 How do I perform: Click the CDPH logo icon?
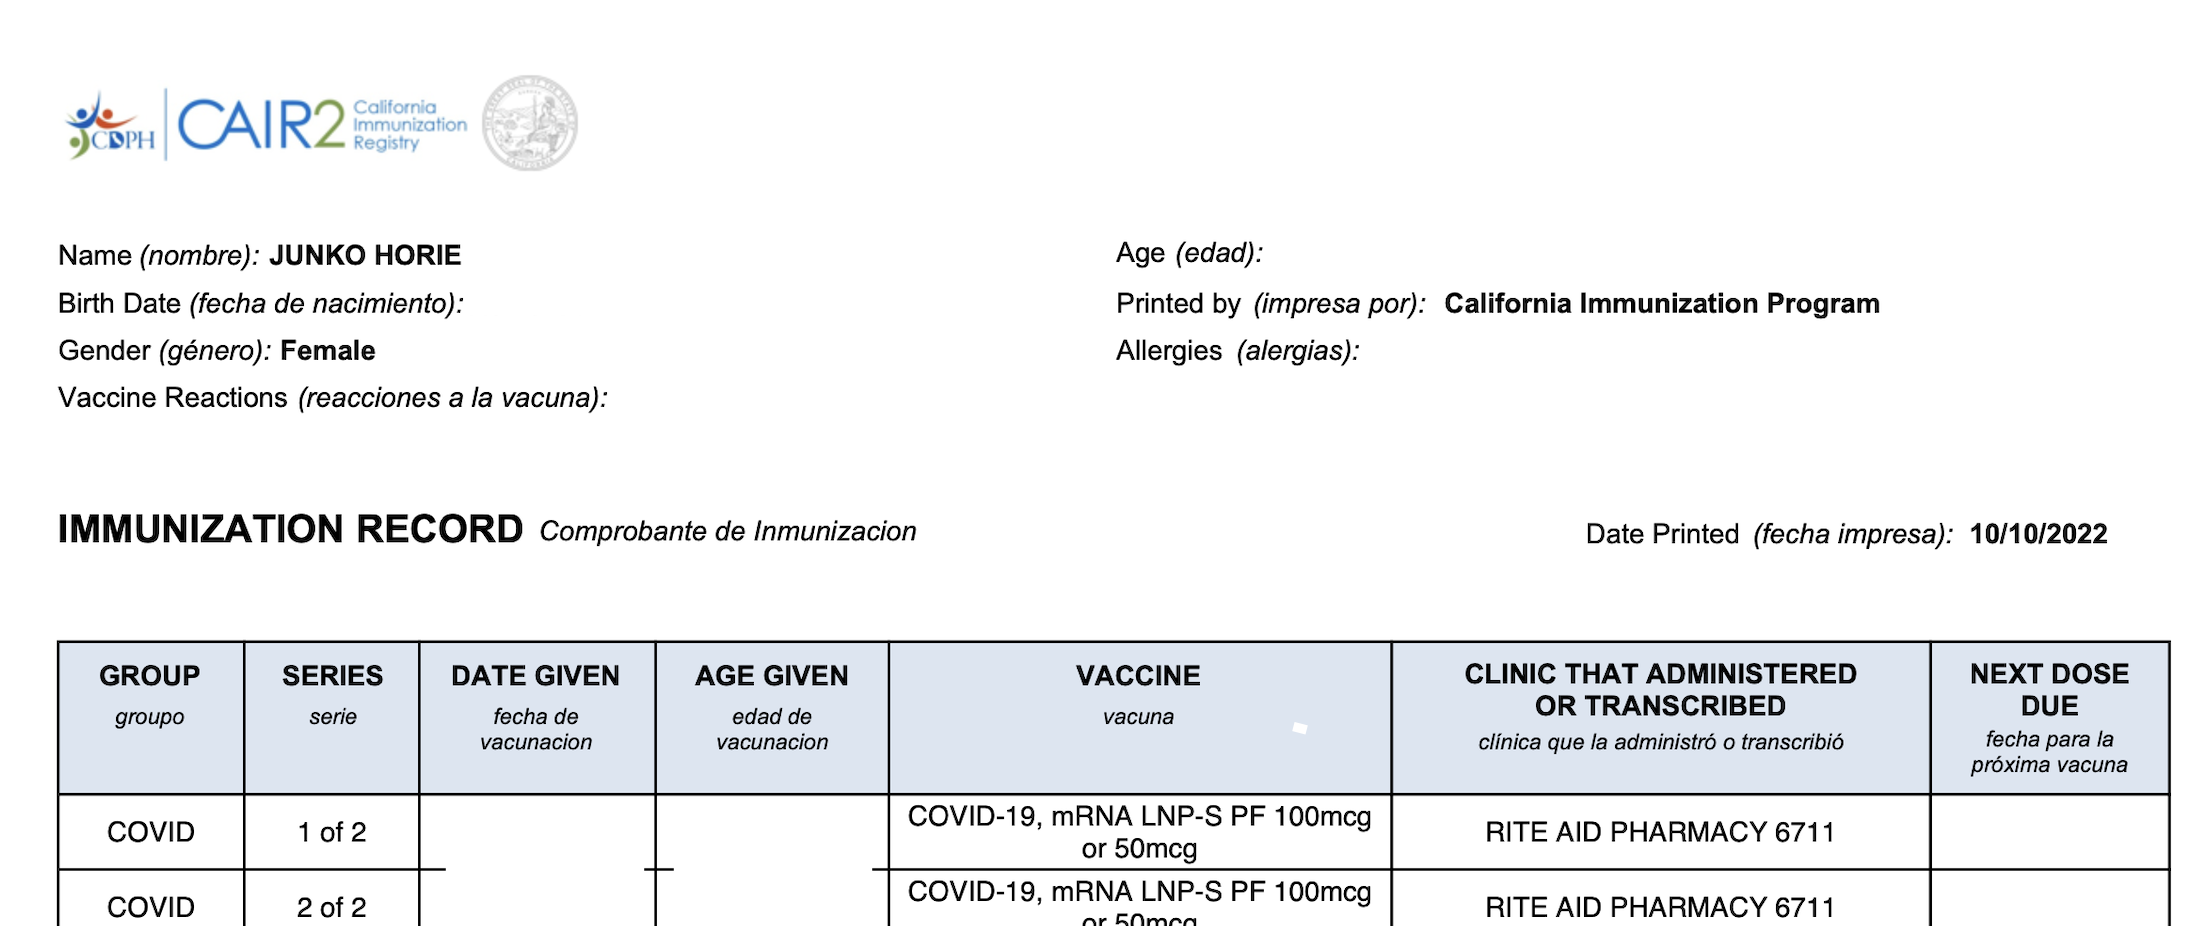pyautogui.click(x=109, y=127)
